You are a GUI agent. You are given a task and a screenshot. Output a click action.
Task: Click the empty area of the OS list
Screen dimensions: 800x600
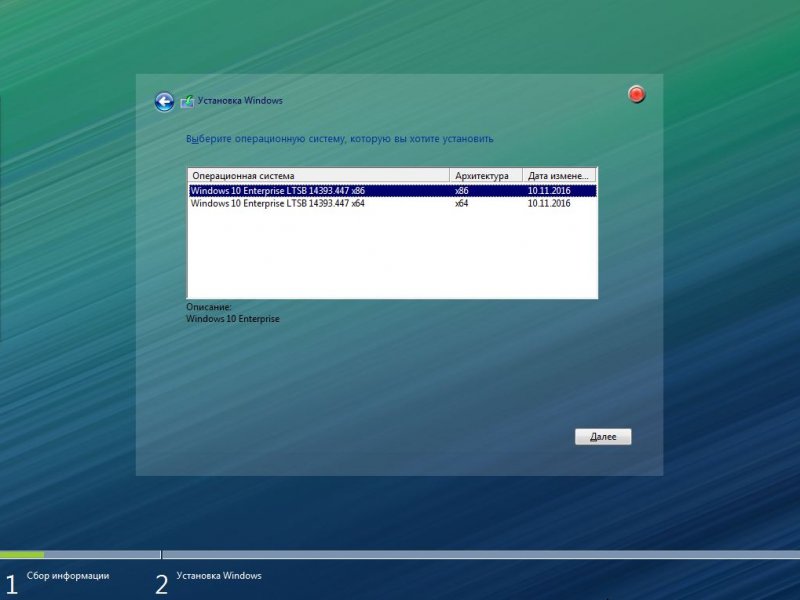(x=390, y=255)
